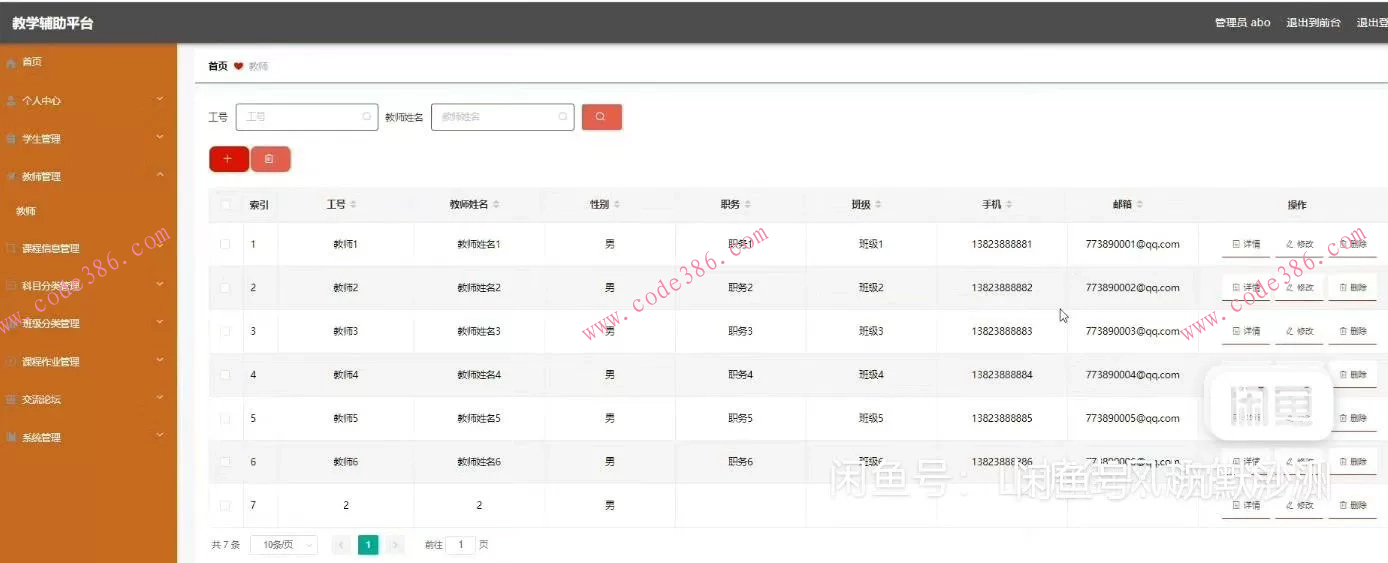The height and width of the screenshot is (563, 1388).
Task: Expand 课程作业管理 sidebar menu
Action: [88, 362]
